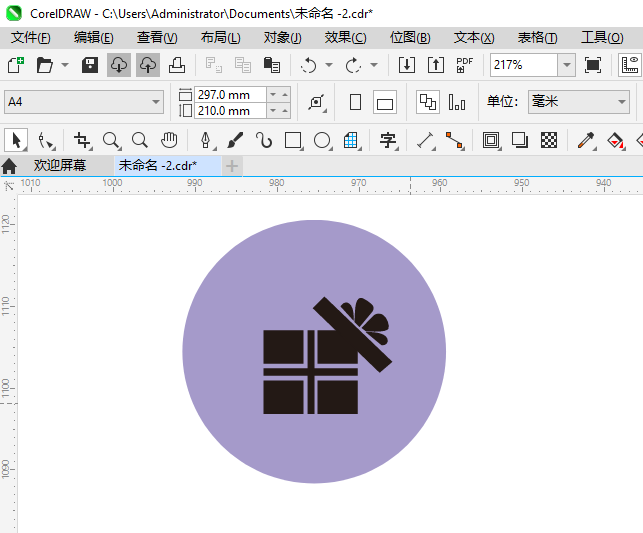Select the Zoom magnifier tool
This screenshot has height=533, width=643.
[111, 141]
